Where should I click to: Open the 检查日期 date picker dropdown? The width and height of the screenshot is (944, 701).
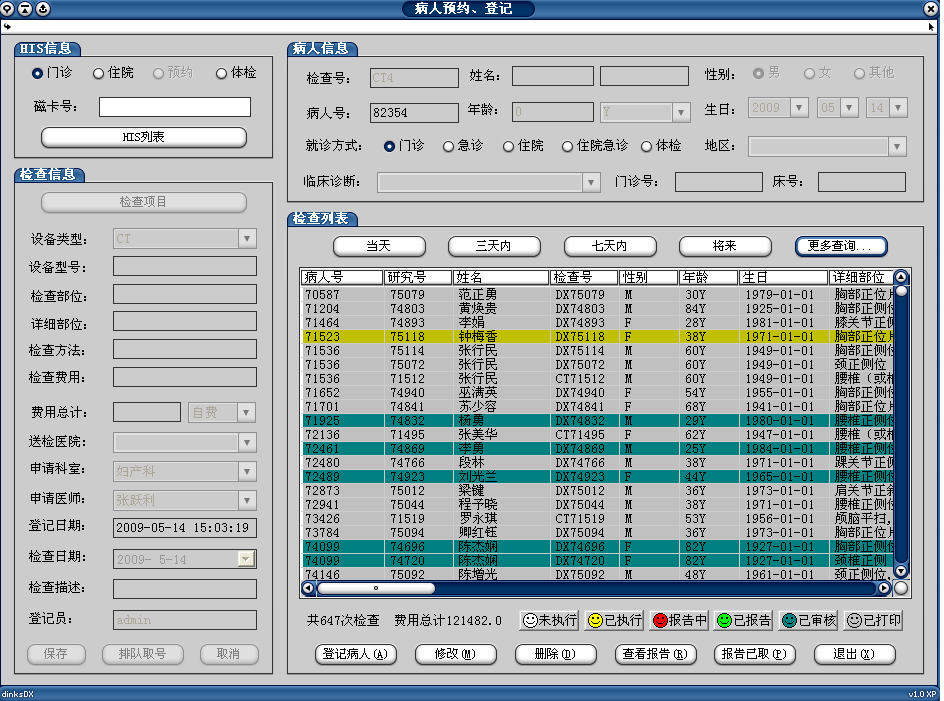point(246,560)
